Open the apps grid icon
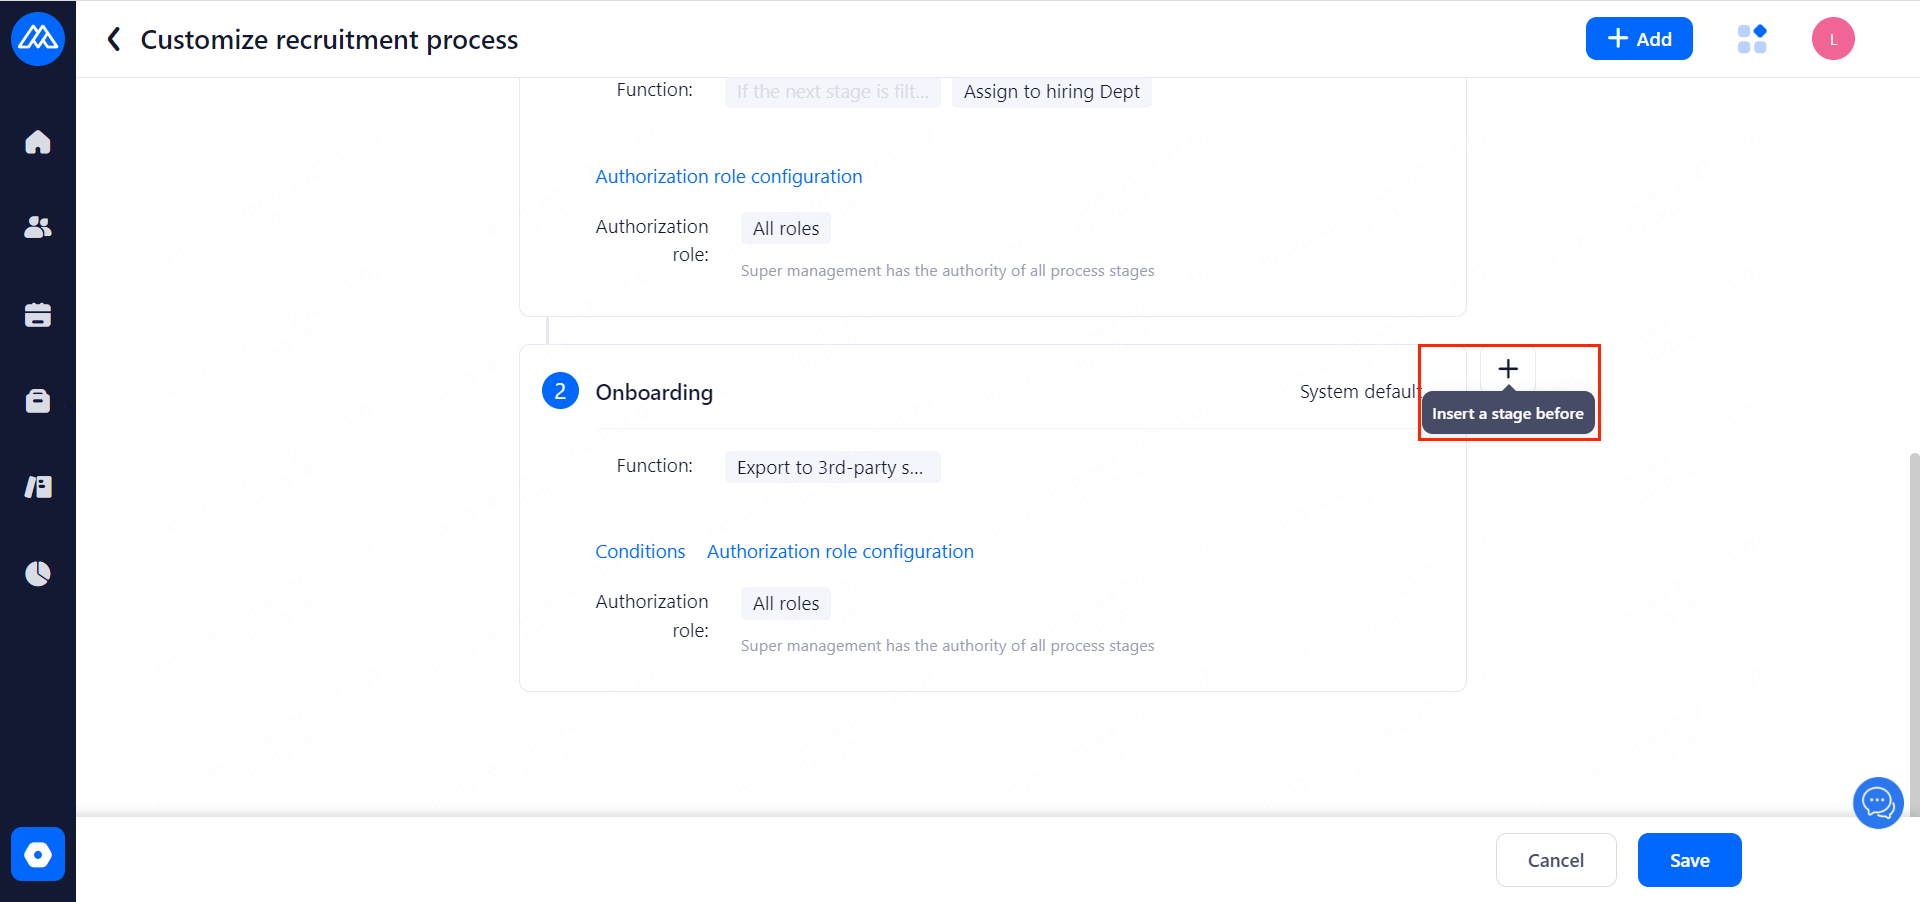This screenshot has height=902, width=1920. coord(1752,39)
